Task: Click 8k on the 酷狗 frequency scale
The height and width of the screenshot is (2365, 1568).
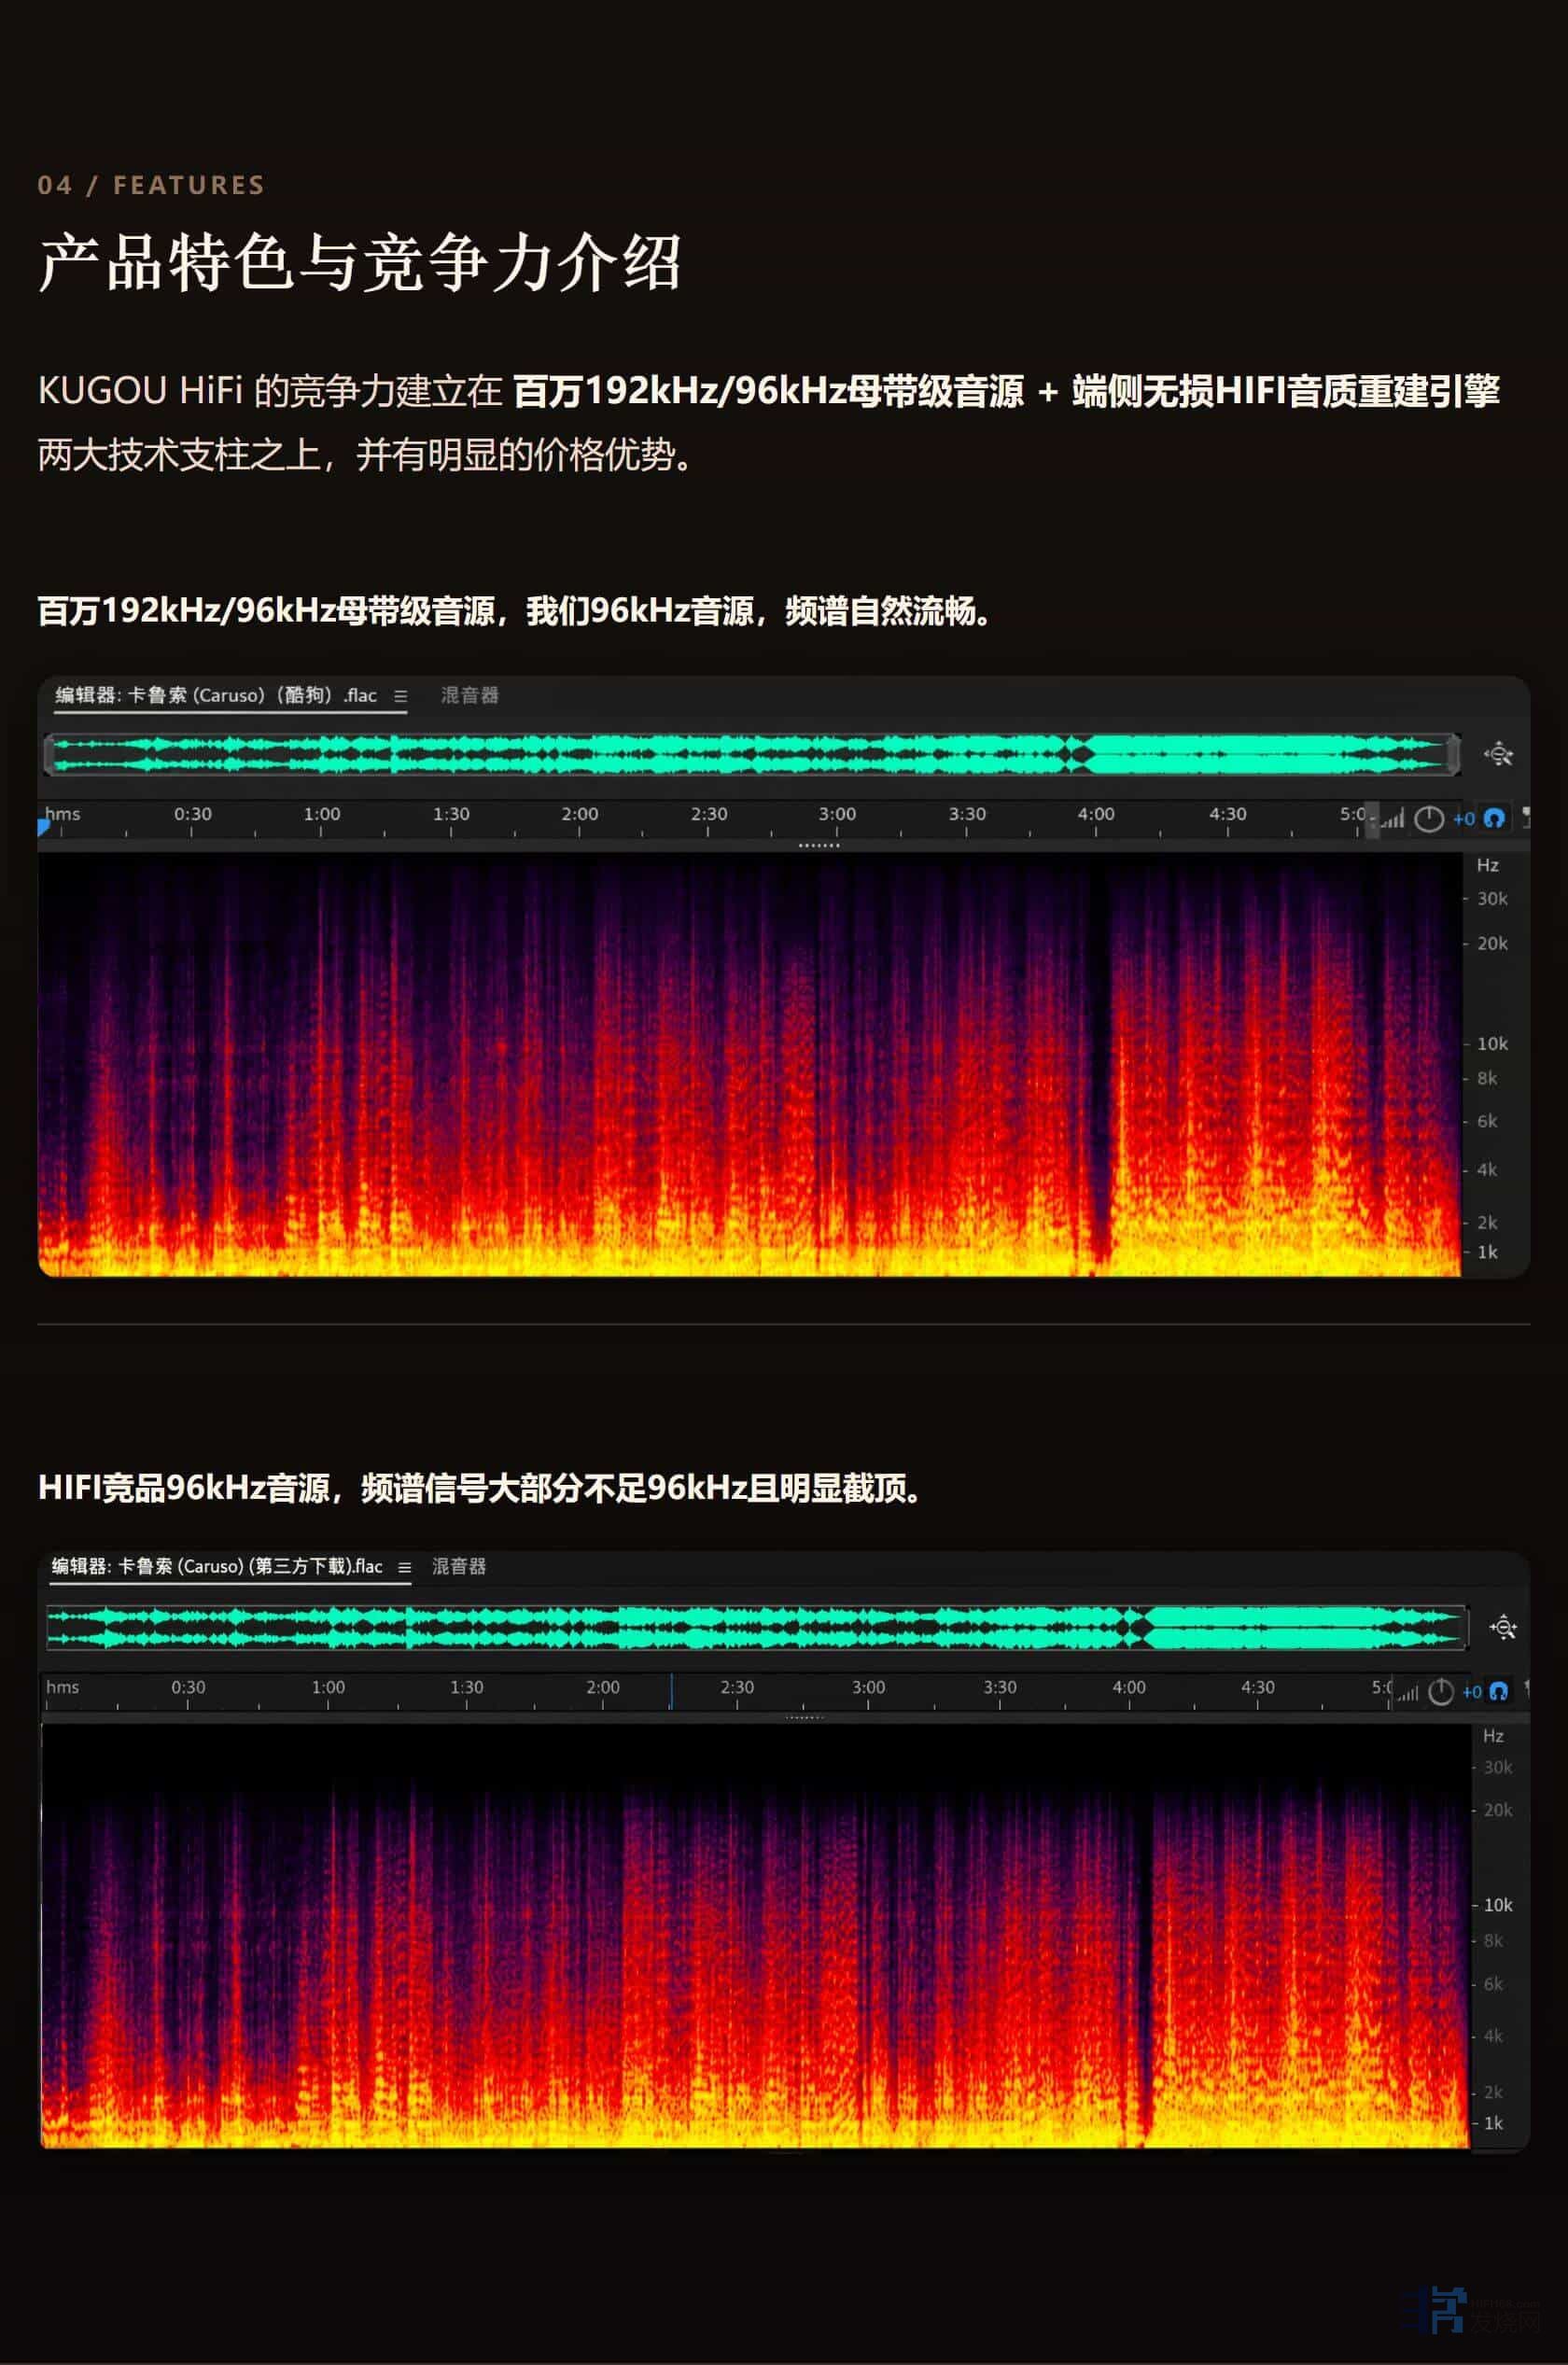Action: point(1487,1079)
